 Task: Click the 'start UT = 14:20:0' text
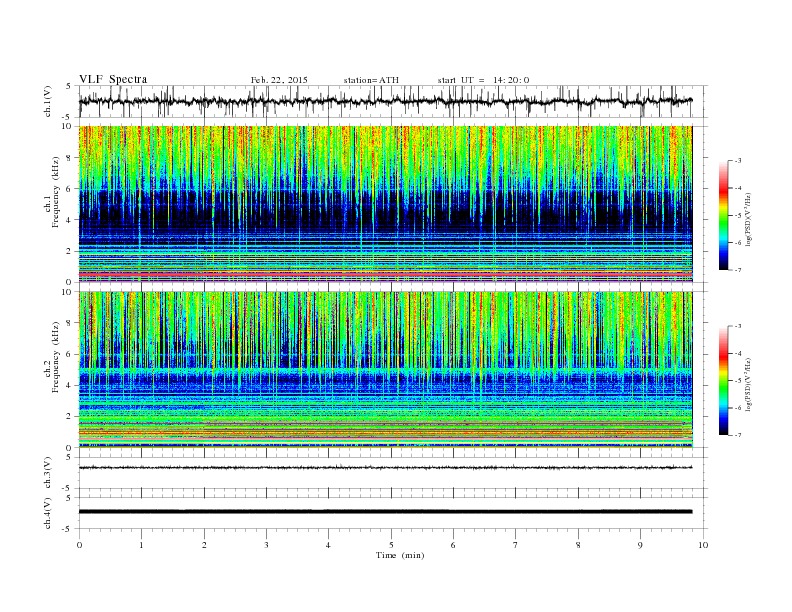coord(483,80)
